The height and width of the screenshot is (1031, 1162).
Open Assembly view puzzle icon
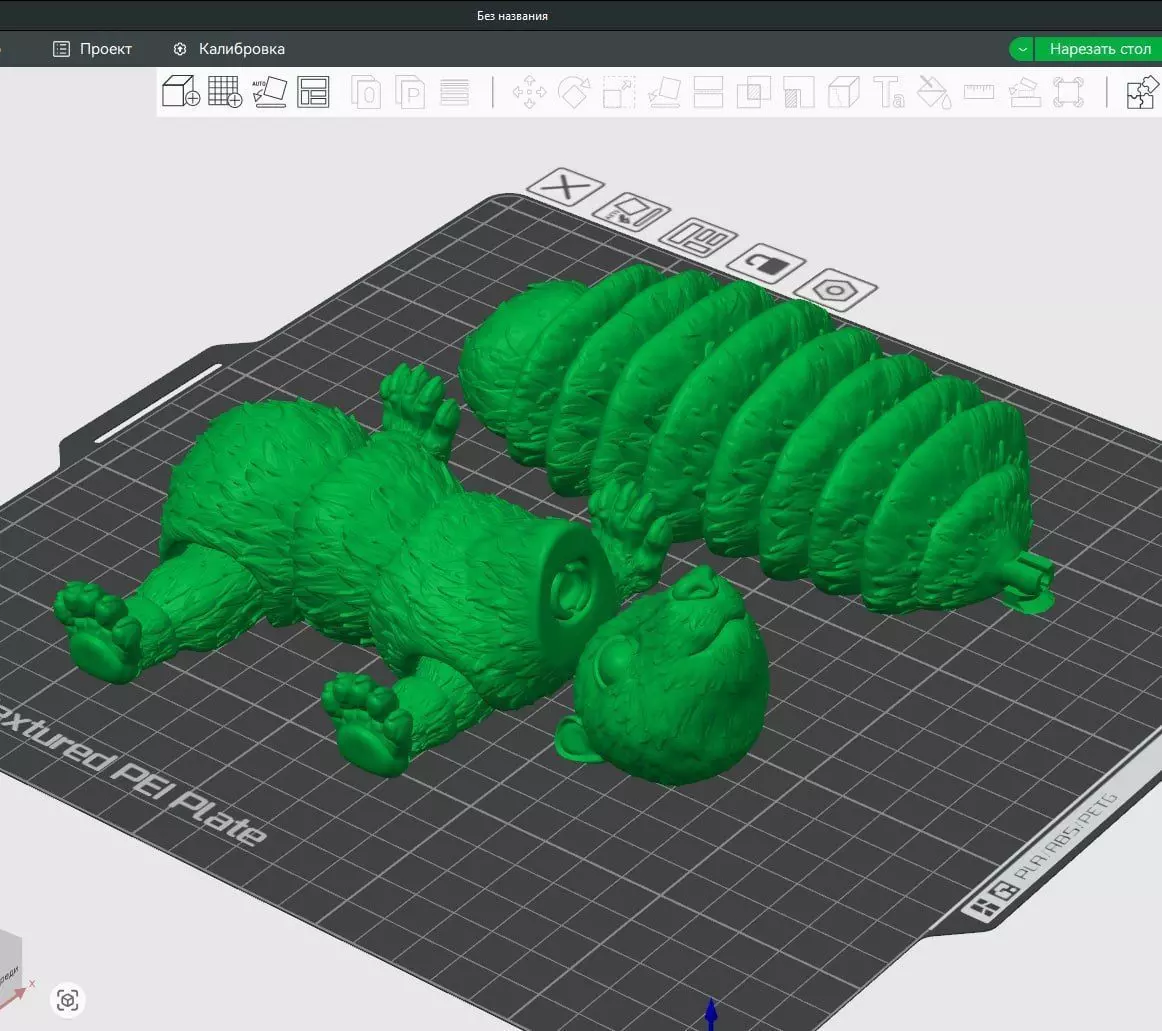click(x=1143, y=93)
